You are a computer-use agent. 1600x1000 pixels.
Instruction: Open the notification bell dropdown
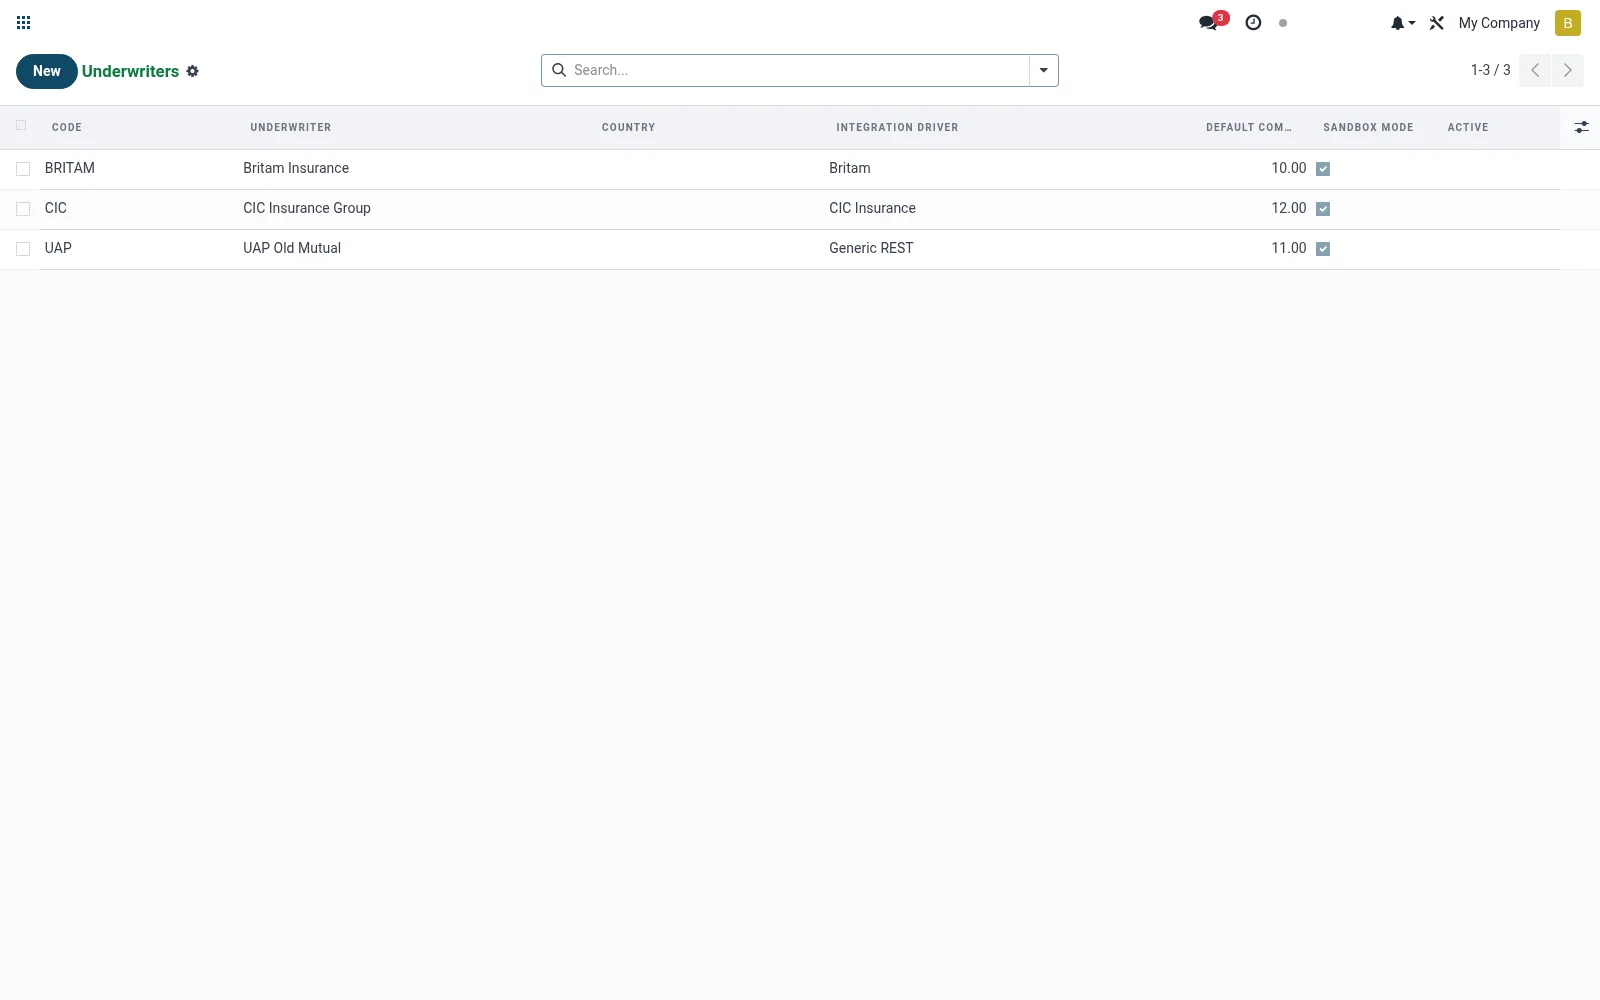tap(1402, 23)
